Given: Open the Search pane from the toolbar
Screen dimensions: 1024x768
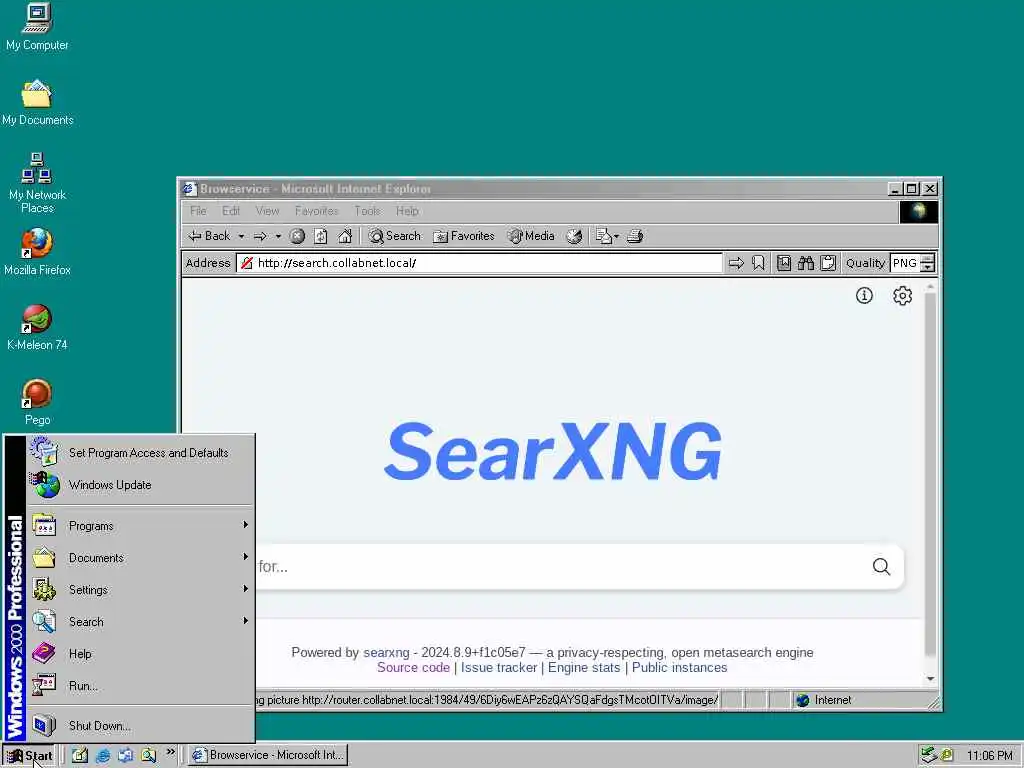Looking at the screenshot, I should [394, 236].
